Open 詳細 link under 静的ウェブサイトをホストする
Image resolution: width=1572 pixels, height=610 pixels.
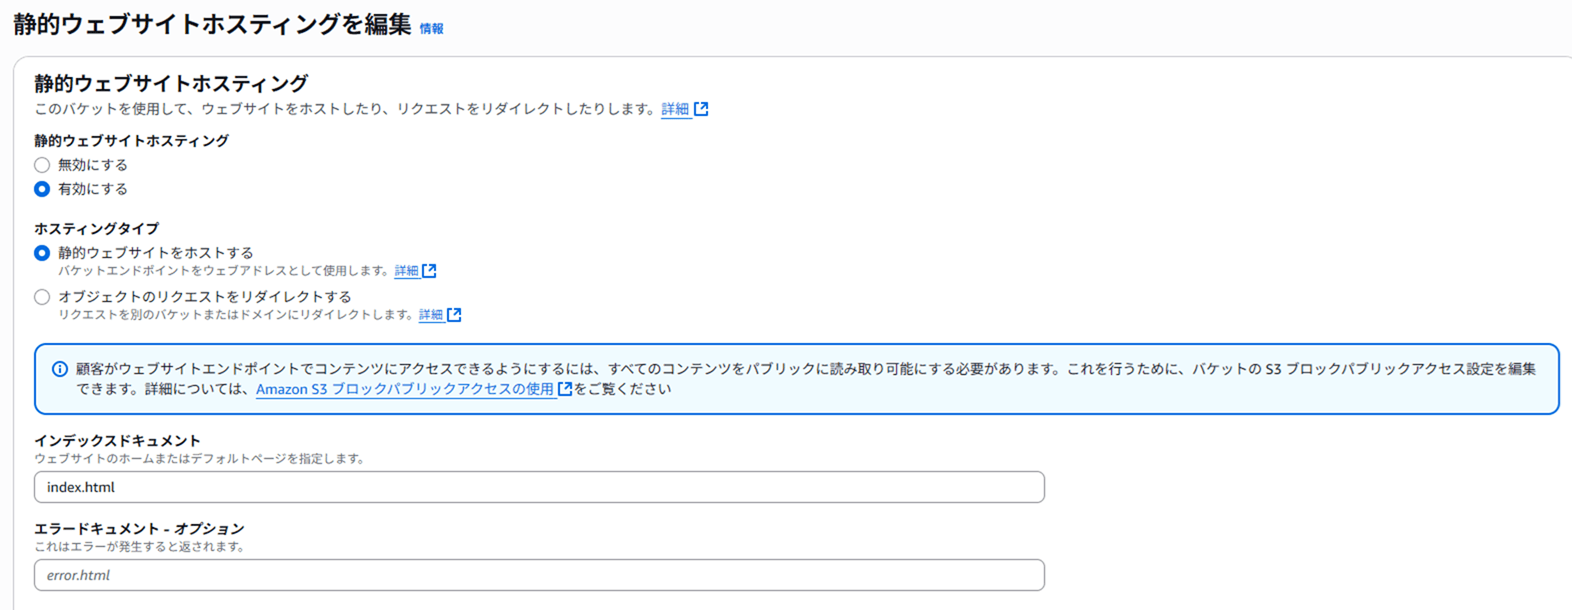pos(406,271)
